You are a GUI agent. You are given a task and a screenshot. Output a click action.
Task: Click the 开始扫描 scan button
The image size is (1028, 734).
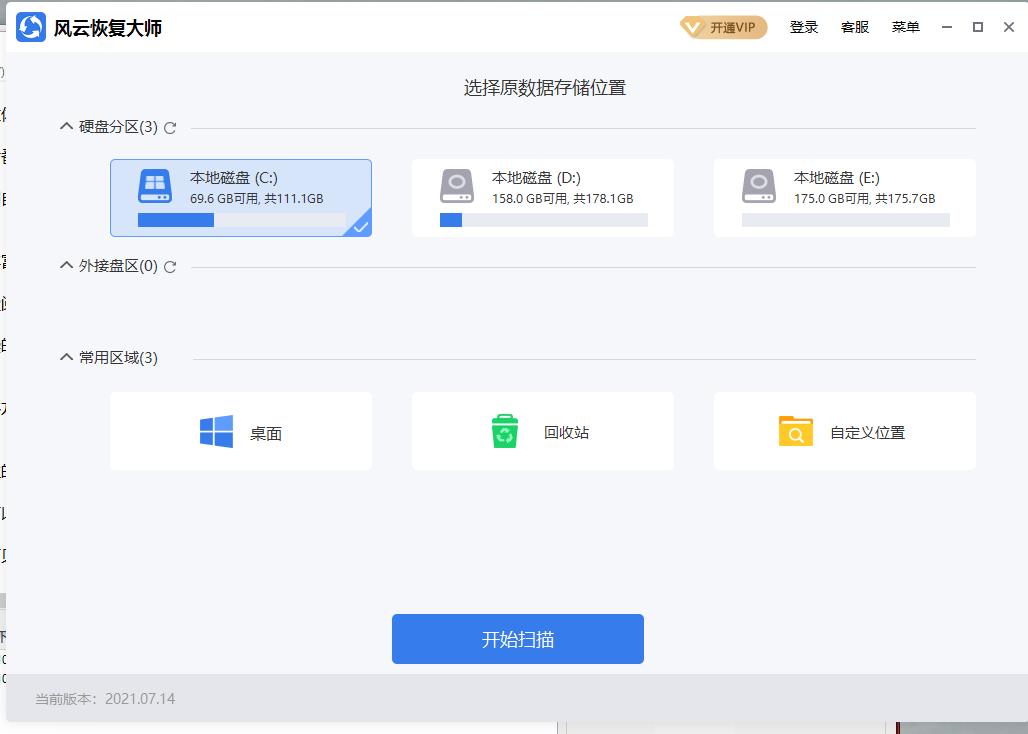517,638
